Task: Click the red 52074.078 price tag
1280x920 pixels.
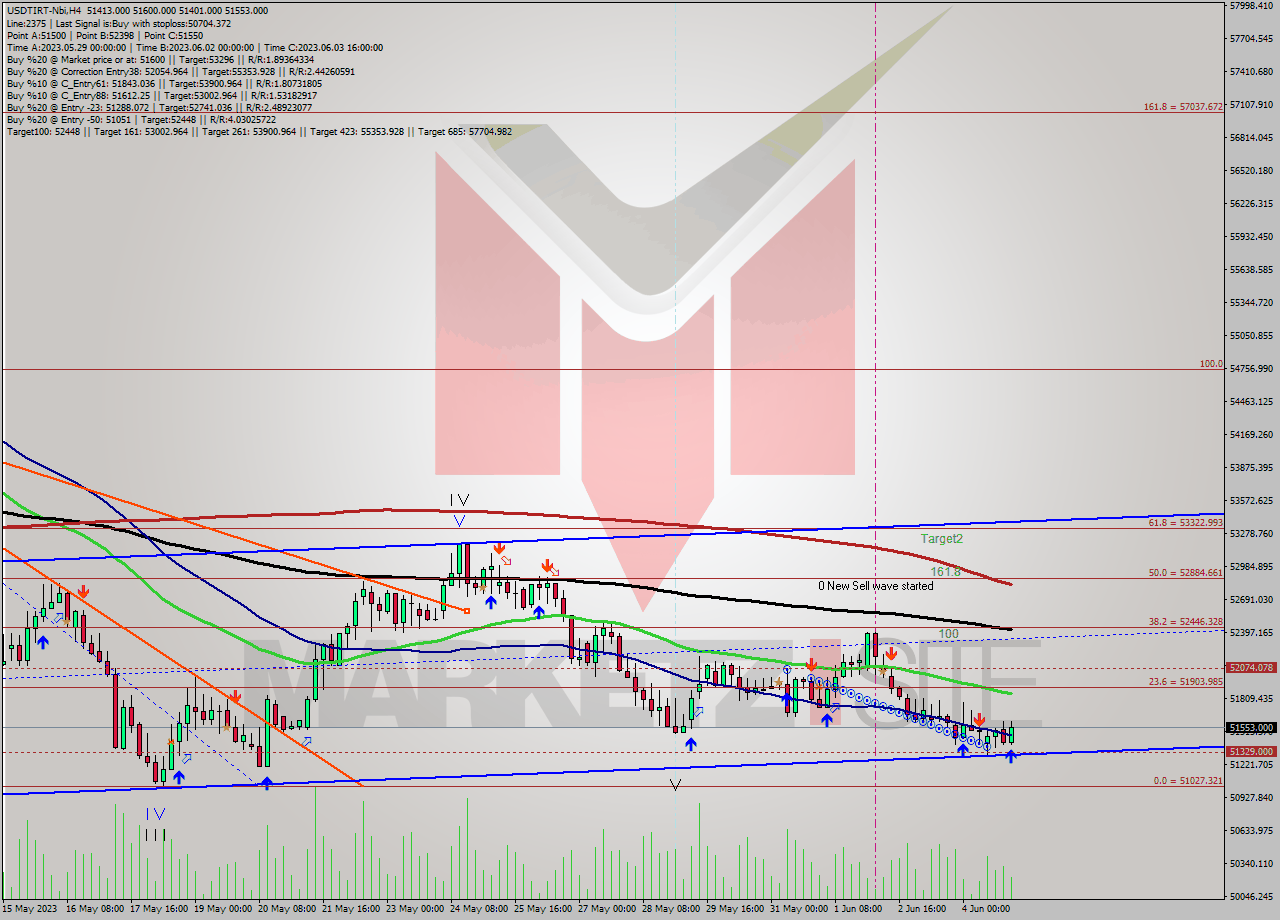Action: click(x=1251, y=667)
